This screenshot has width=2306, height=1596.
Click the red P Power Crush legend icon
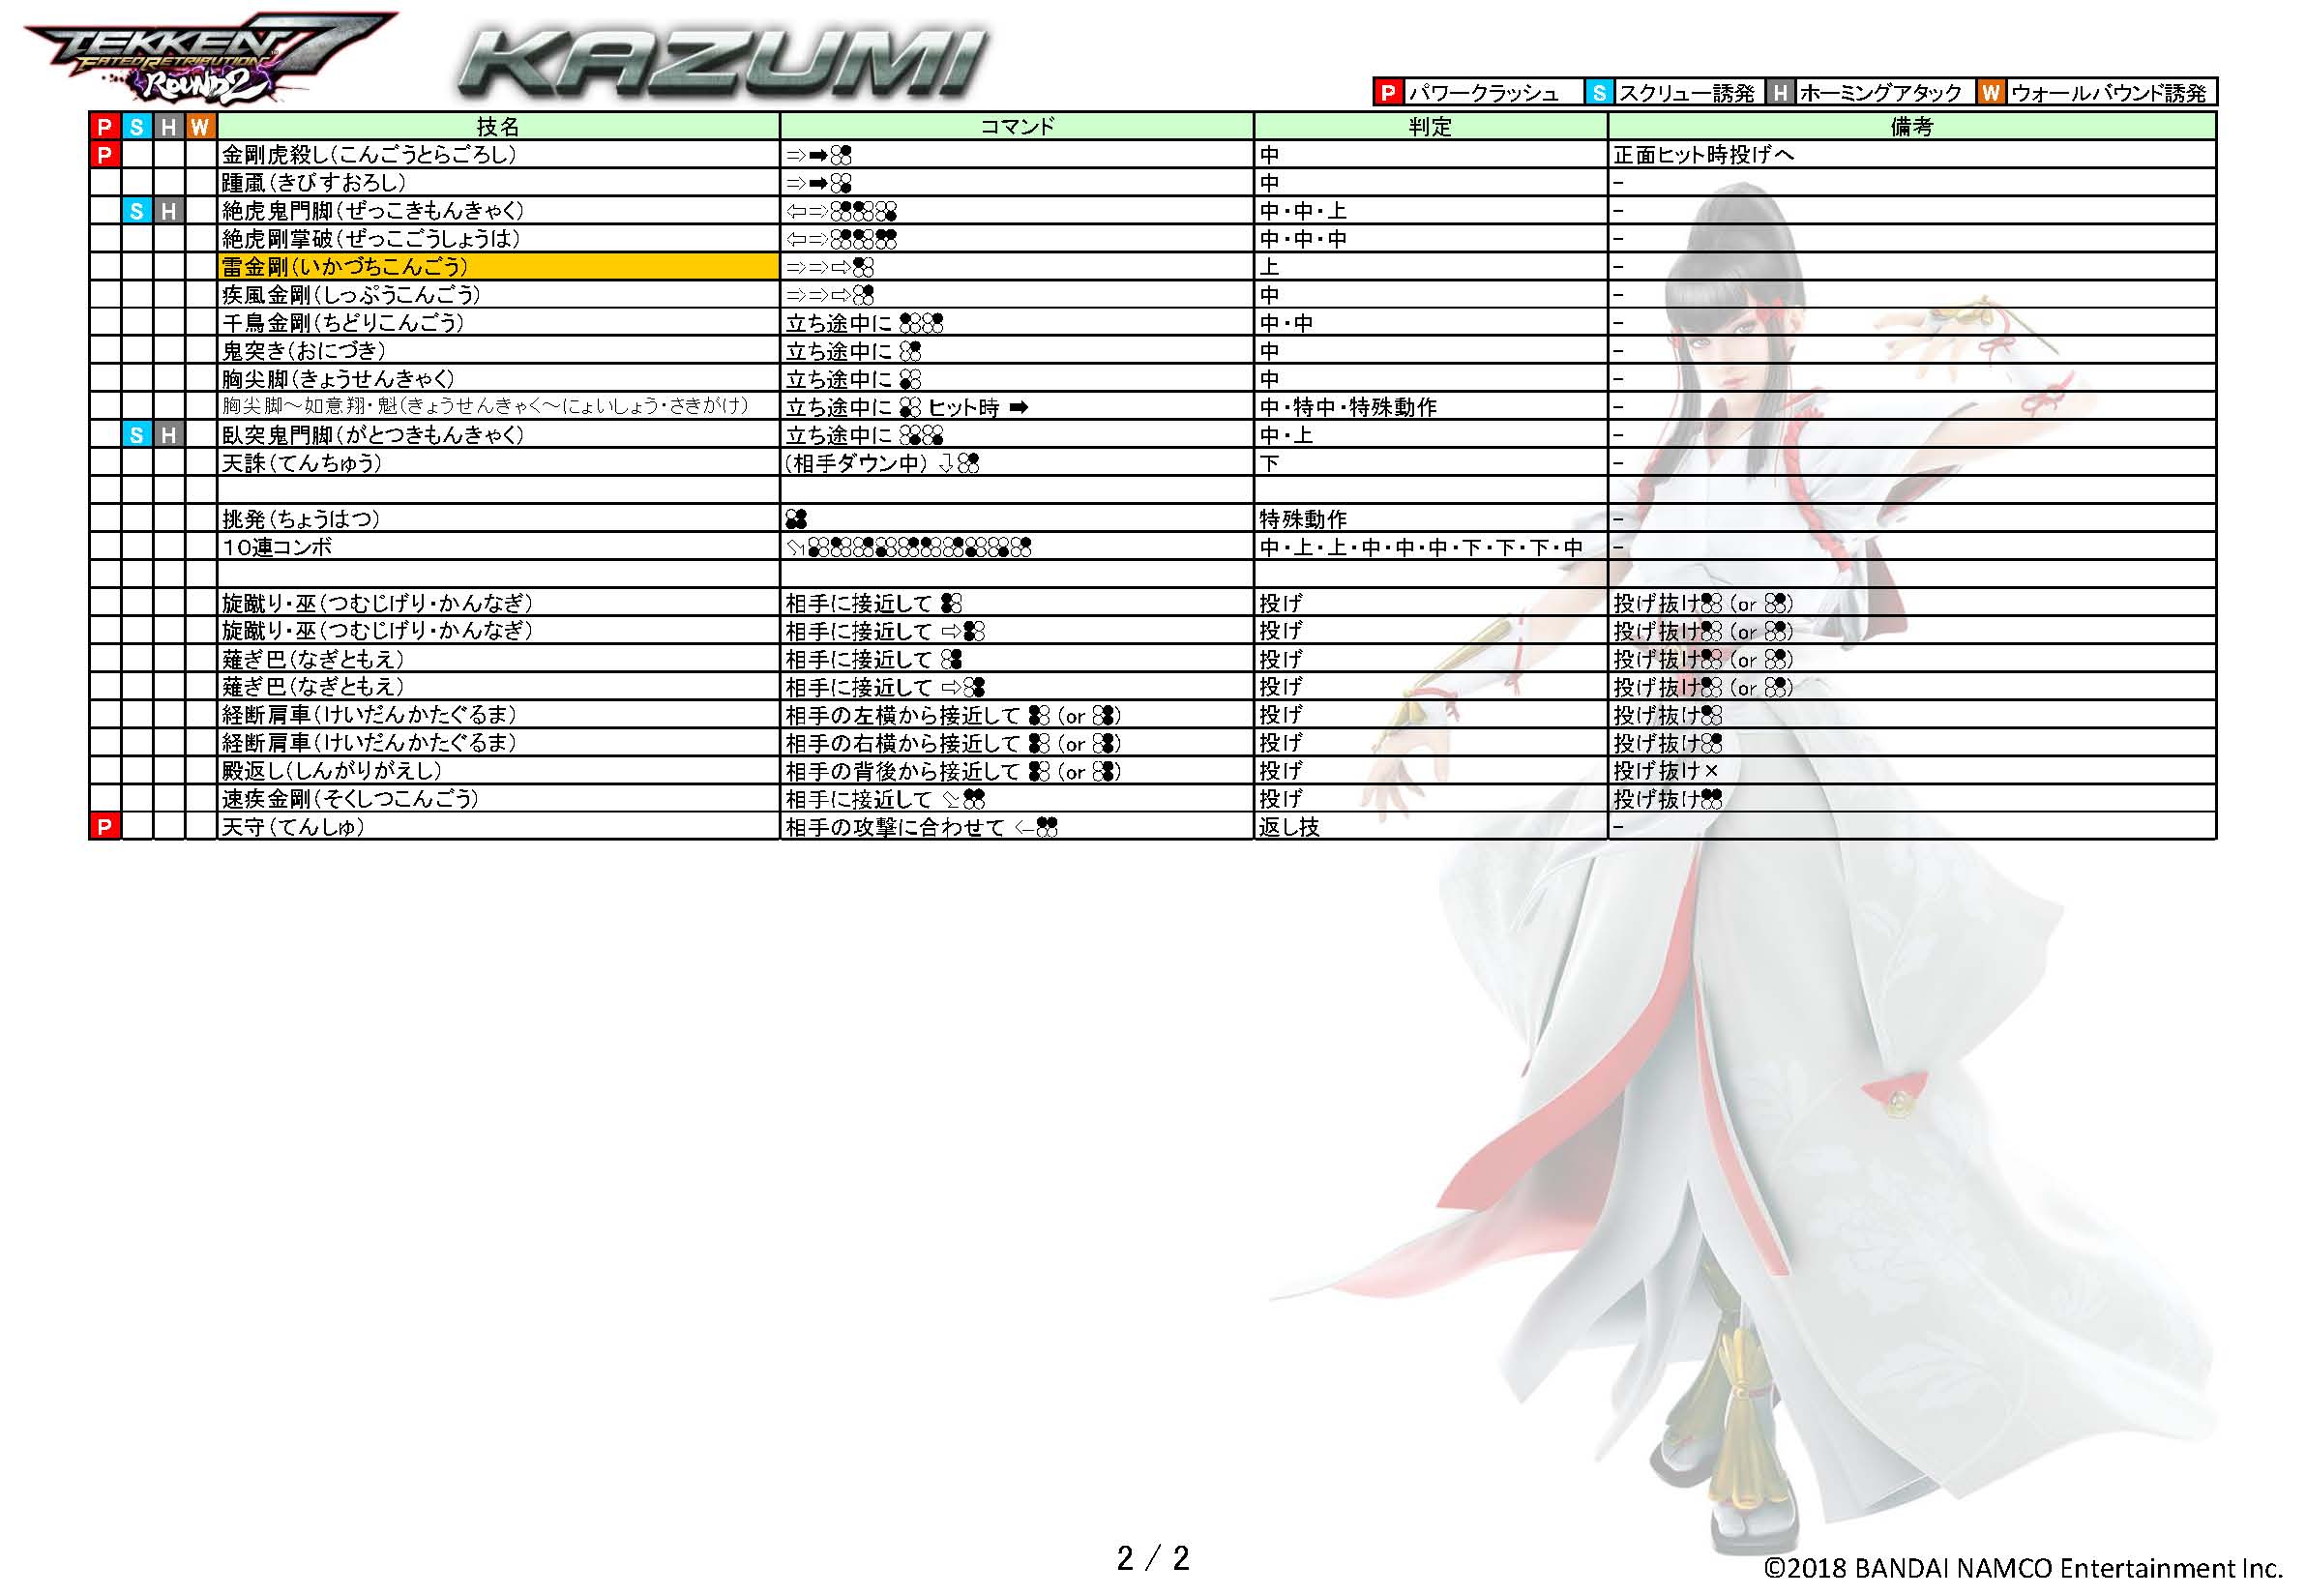point(1387,93)
